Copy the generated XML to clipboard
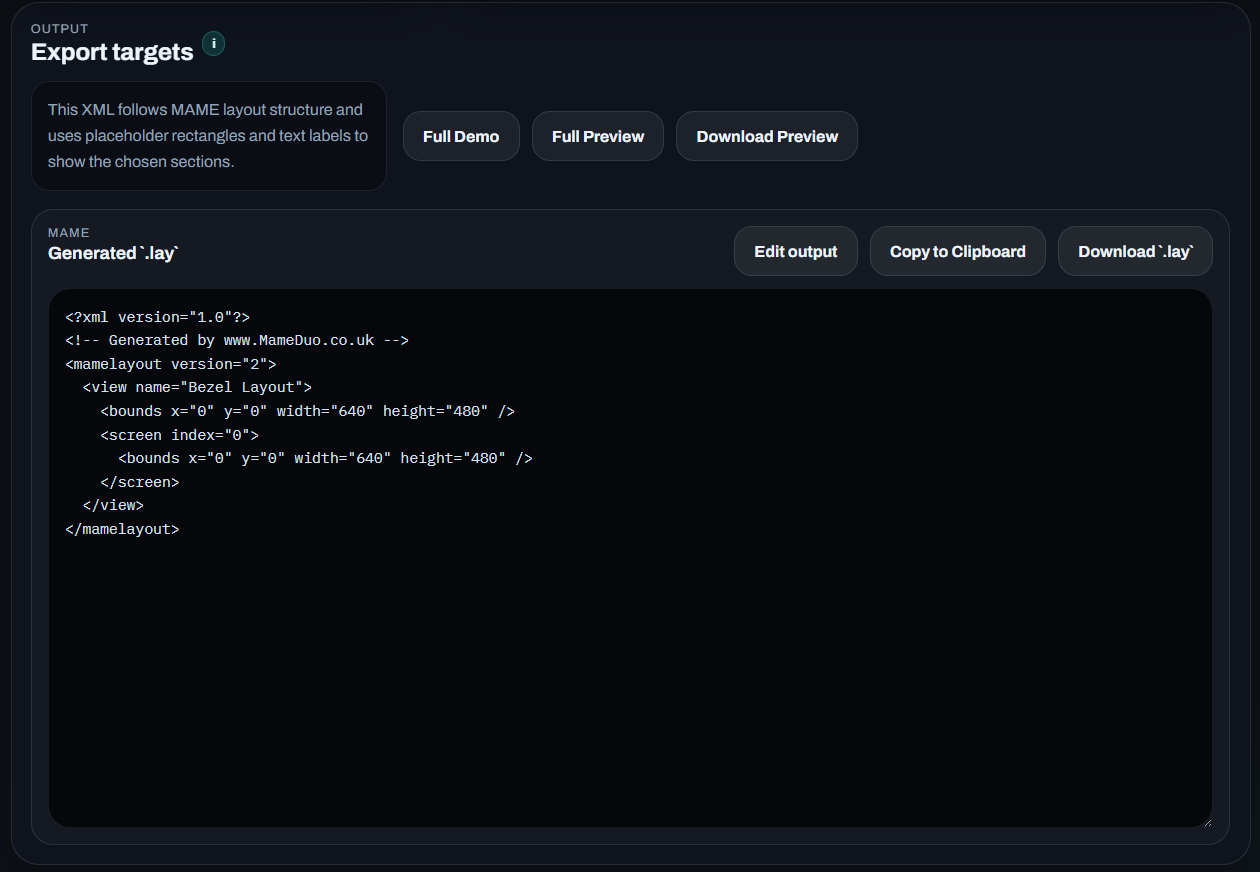 pyautogui.click(x=958, y=251)
